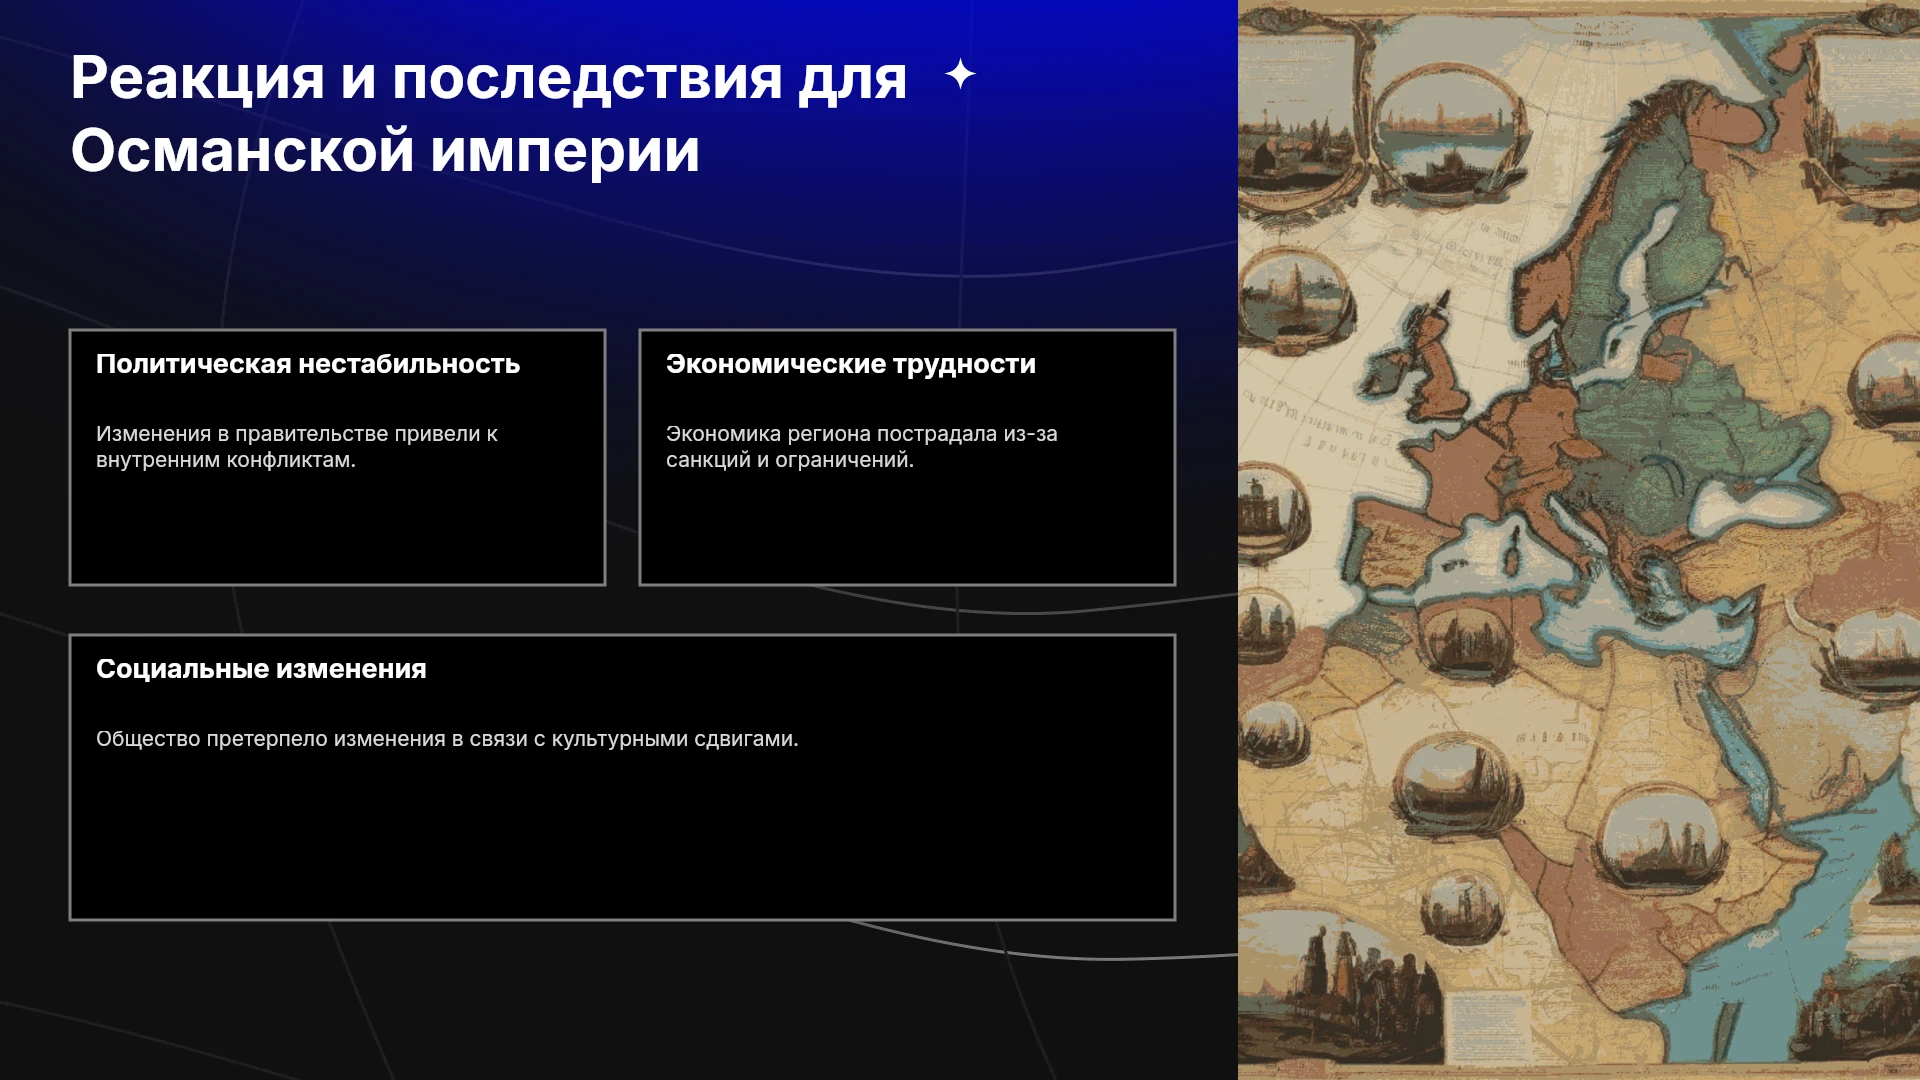Click the round vignette below Italy
The image size is (1920, 1080).
[x=1467, y=640]
